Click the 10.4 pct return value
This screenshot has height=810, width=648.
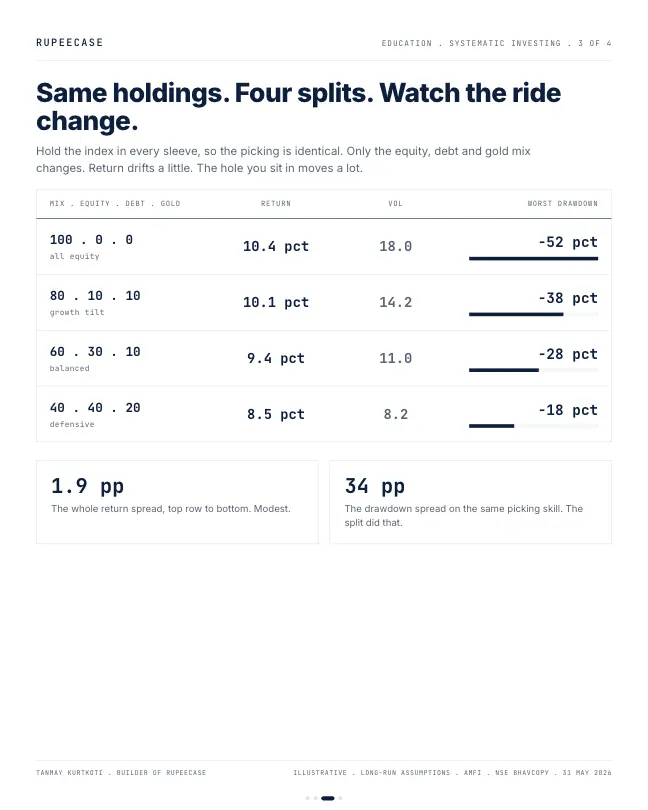[275, 246]
